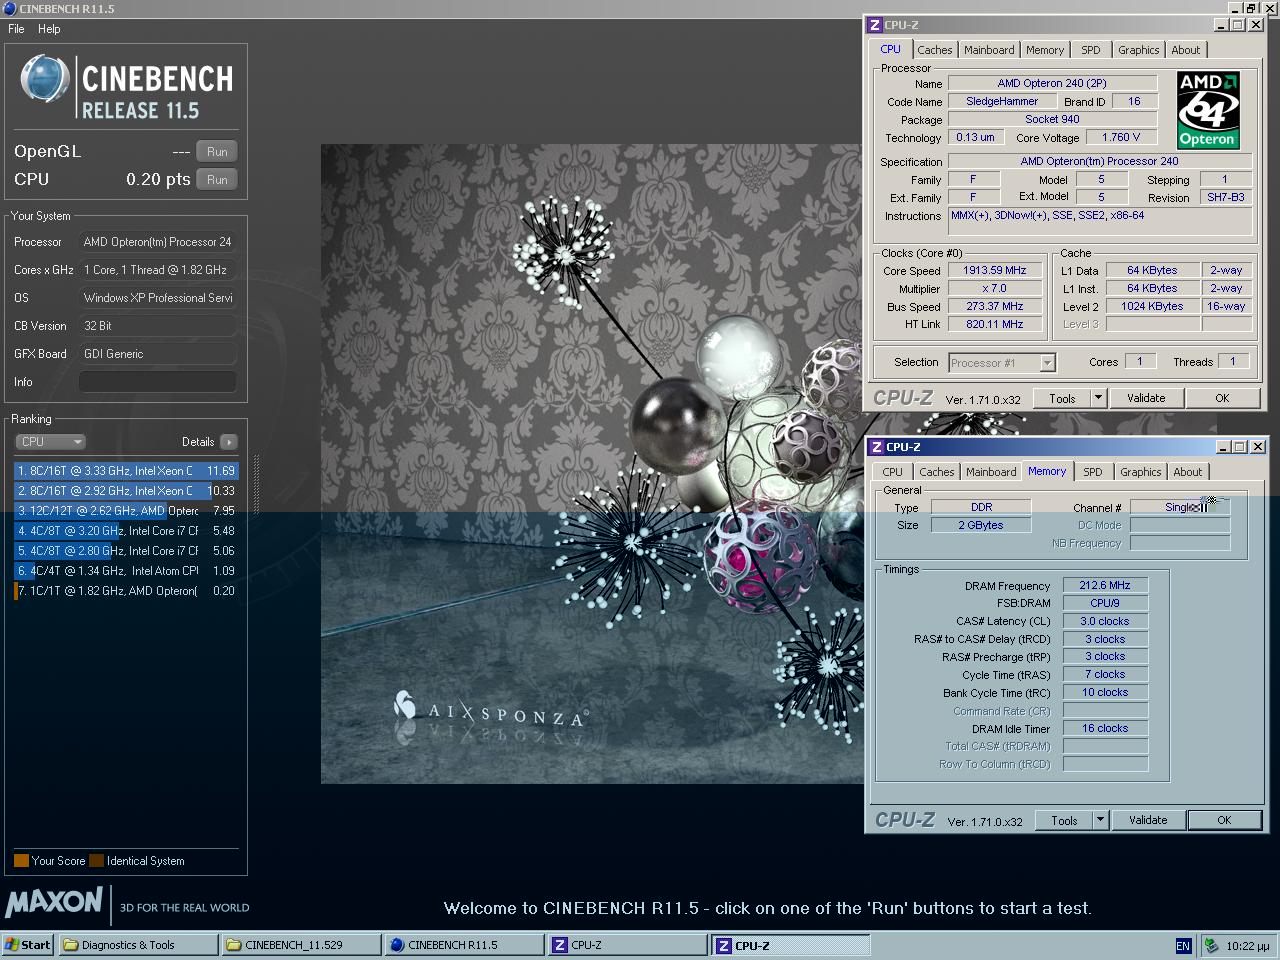Click Validate in top CPU-Z window
The height and width of the screenshot is (960, 1280).
click(1146, 398)
